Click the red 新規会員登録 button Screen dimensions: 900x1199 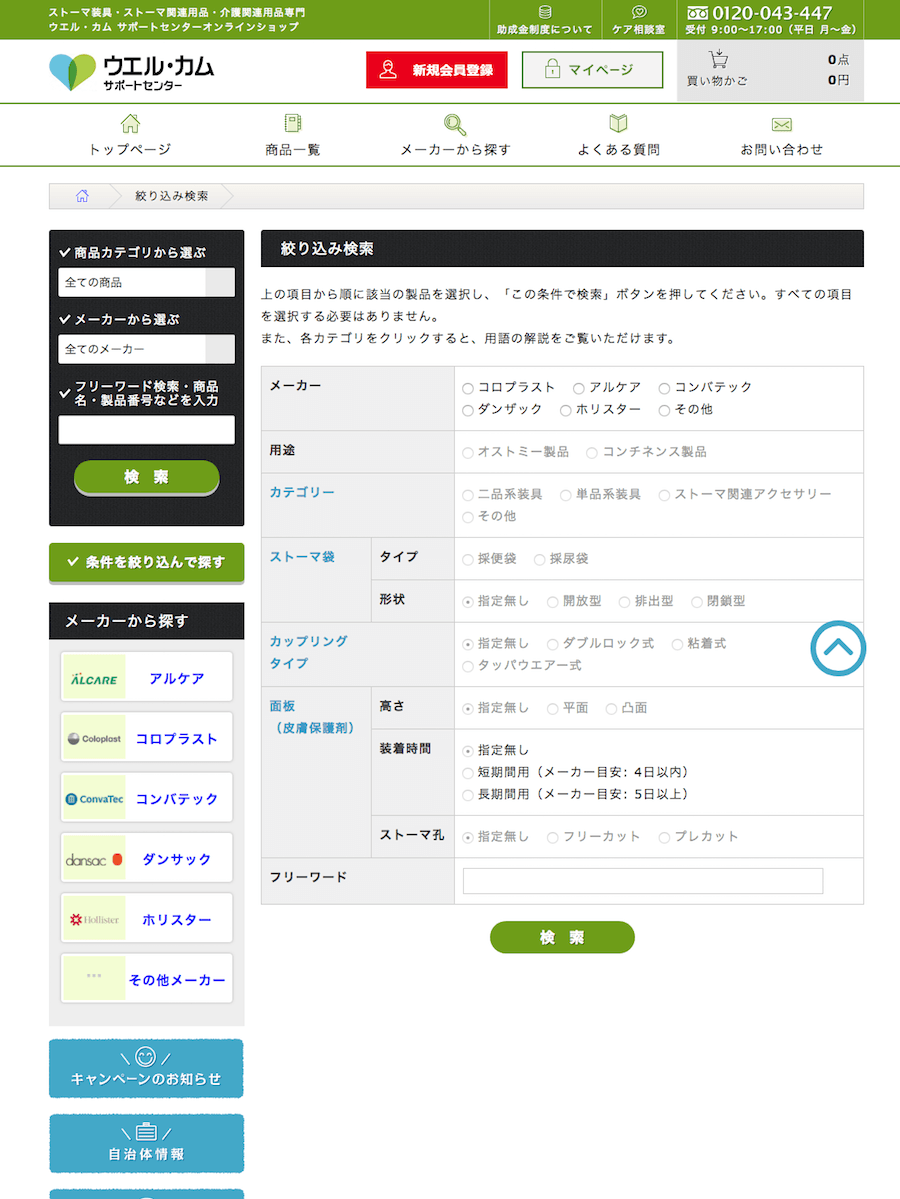(437, 70)
